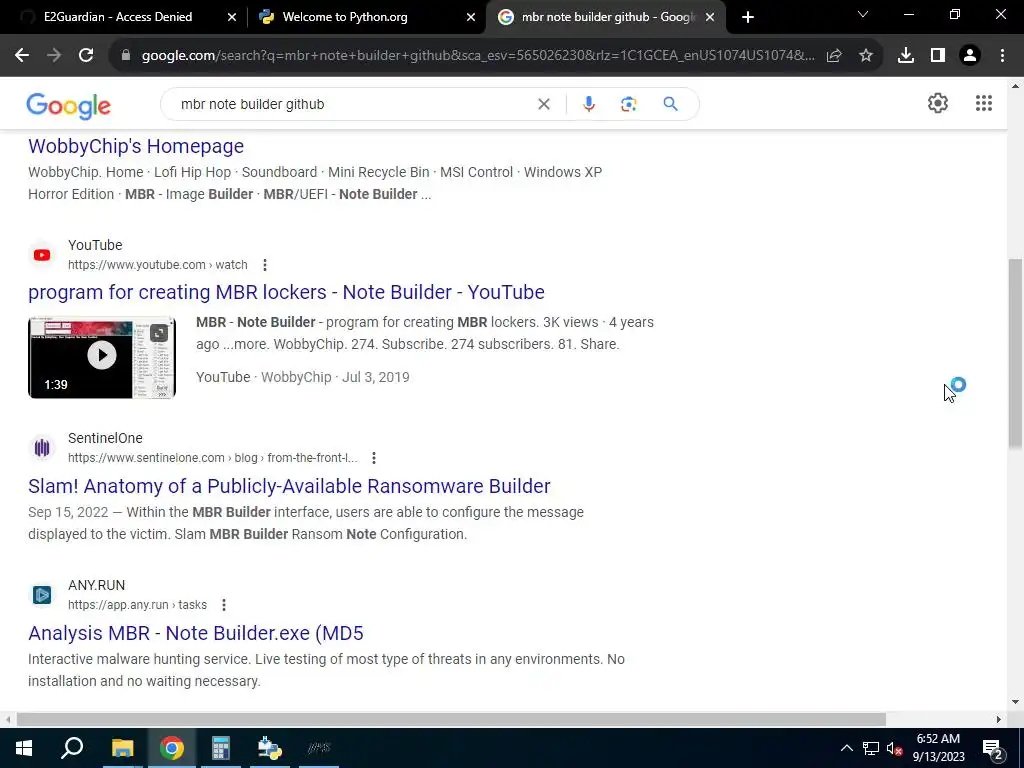The height and width of the screenshot is (768, 1024).
Task: Click the sentinelone.com blog URL text
Action: pyautogui.click(x=212, y=458)
